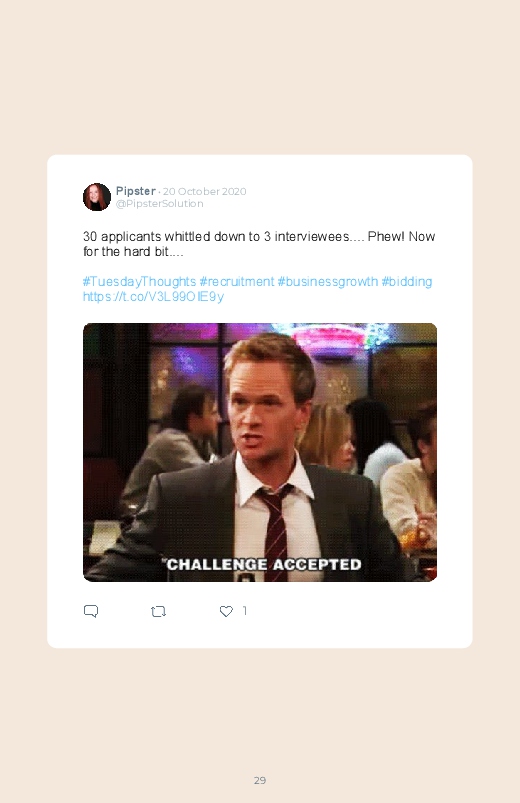Open the Pipster profile avatar
This screenshot has height=803, width=520.
(97, 197)
